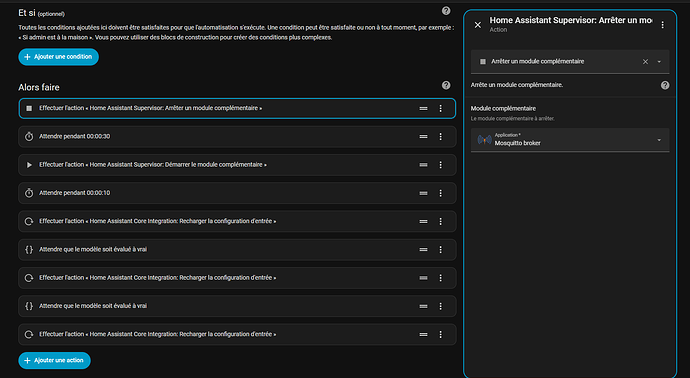Grab drag handle of "Attendre pendant 00:00:30" row
This screenshot has width=690, height=378.
[x=423, y=137]
